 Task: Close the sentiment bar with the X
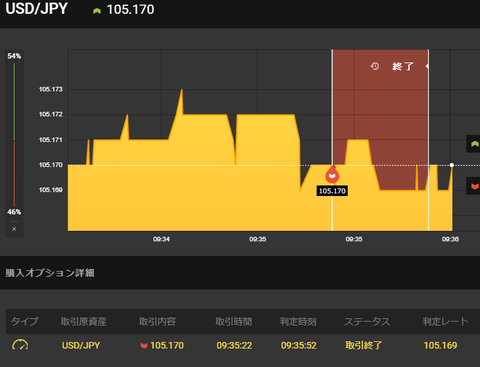pyautogui.click(x=14, y=229)
